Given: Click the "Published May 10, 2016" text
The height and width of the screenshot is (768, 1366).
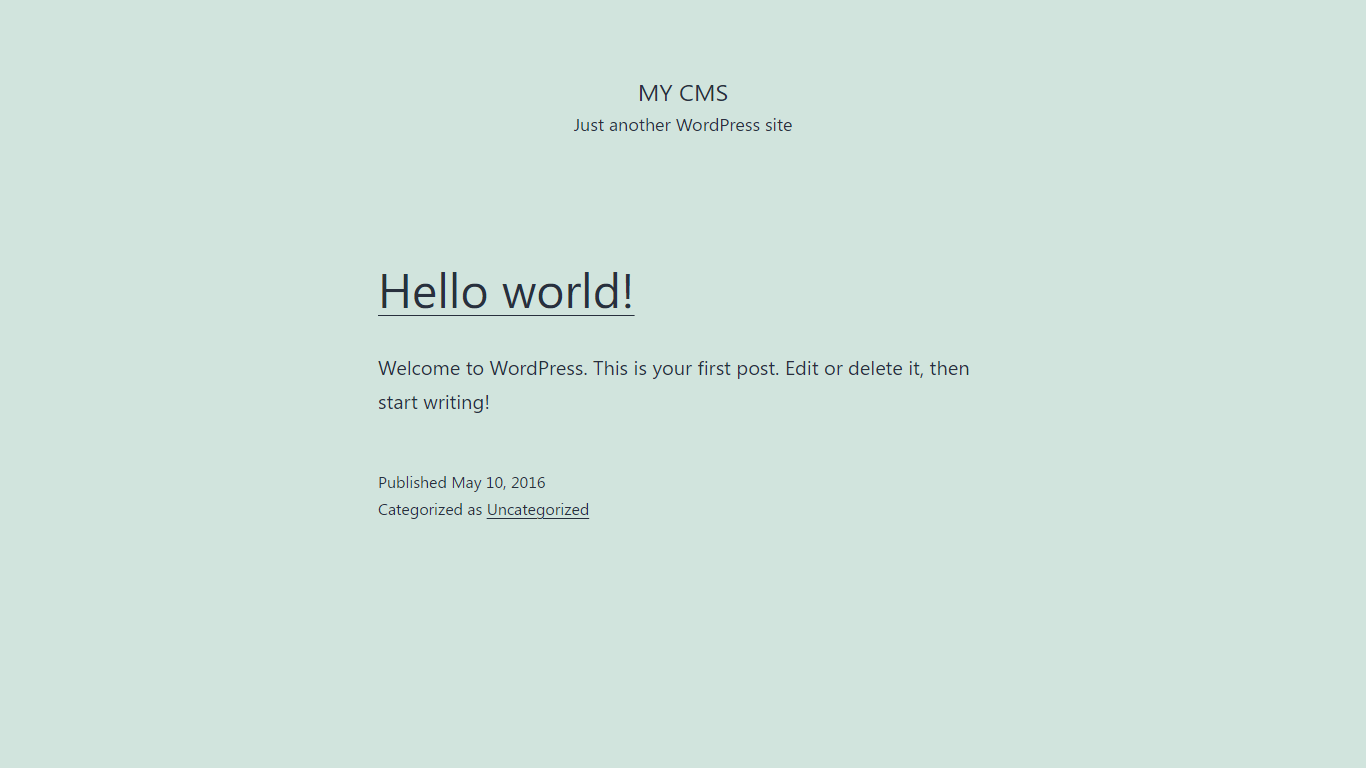Looking at the screenshot, I should tap(462, 482).
